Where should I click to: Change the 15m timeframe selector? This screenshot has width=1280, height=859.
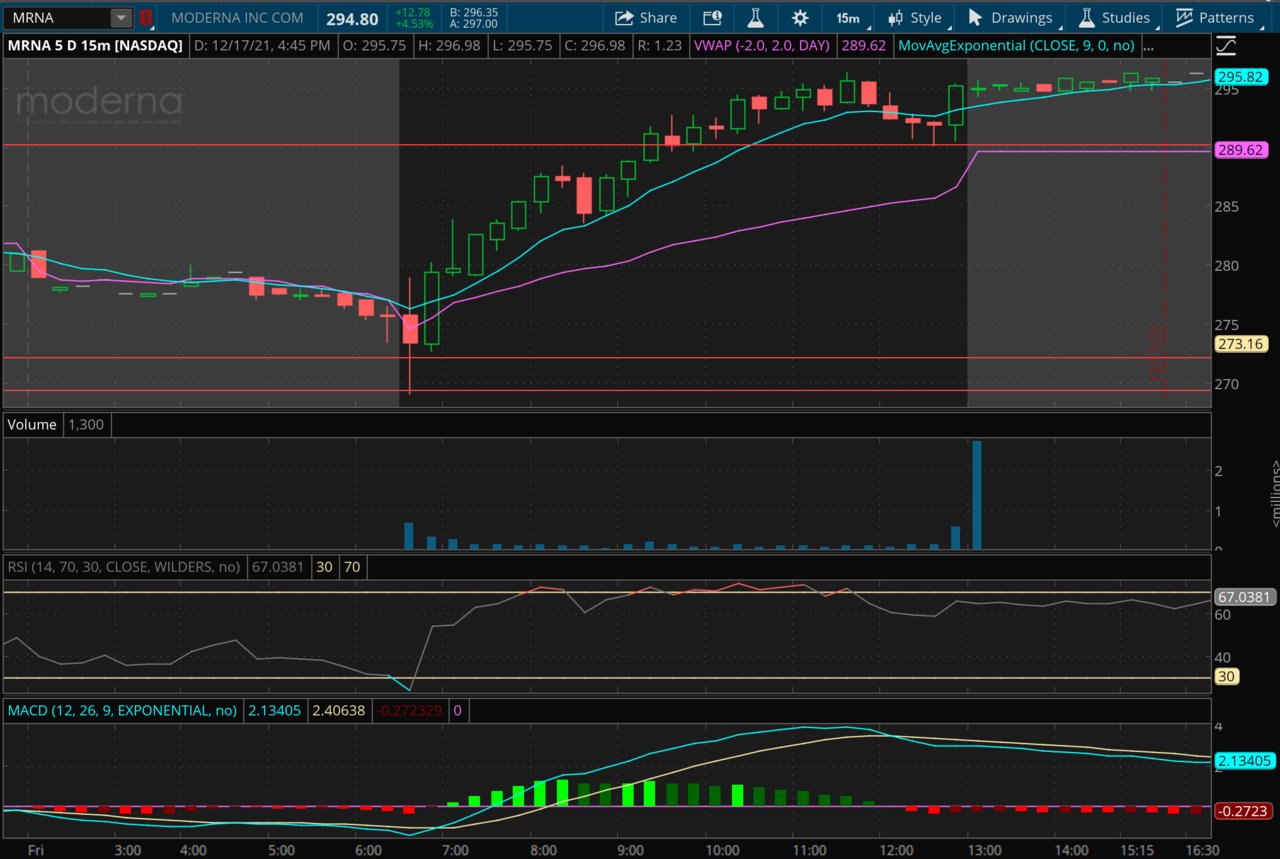point(848,18)
